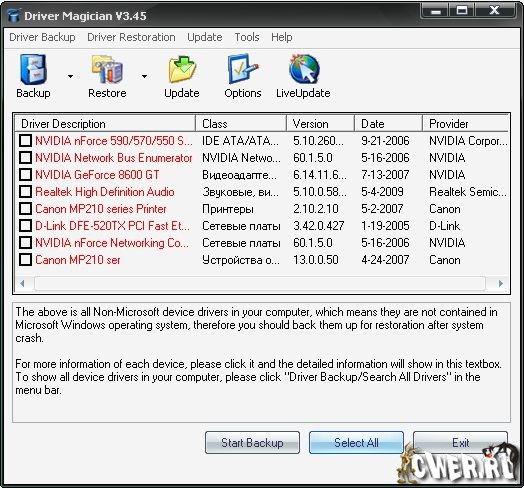Open the Update menu
524x488 pixels.
point(205,37)
